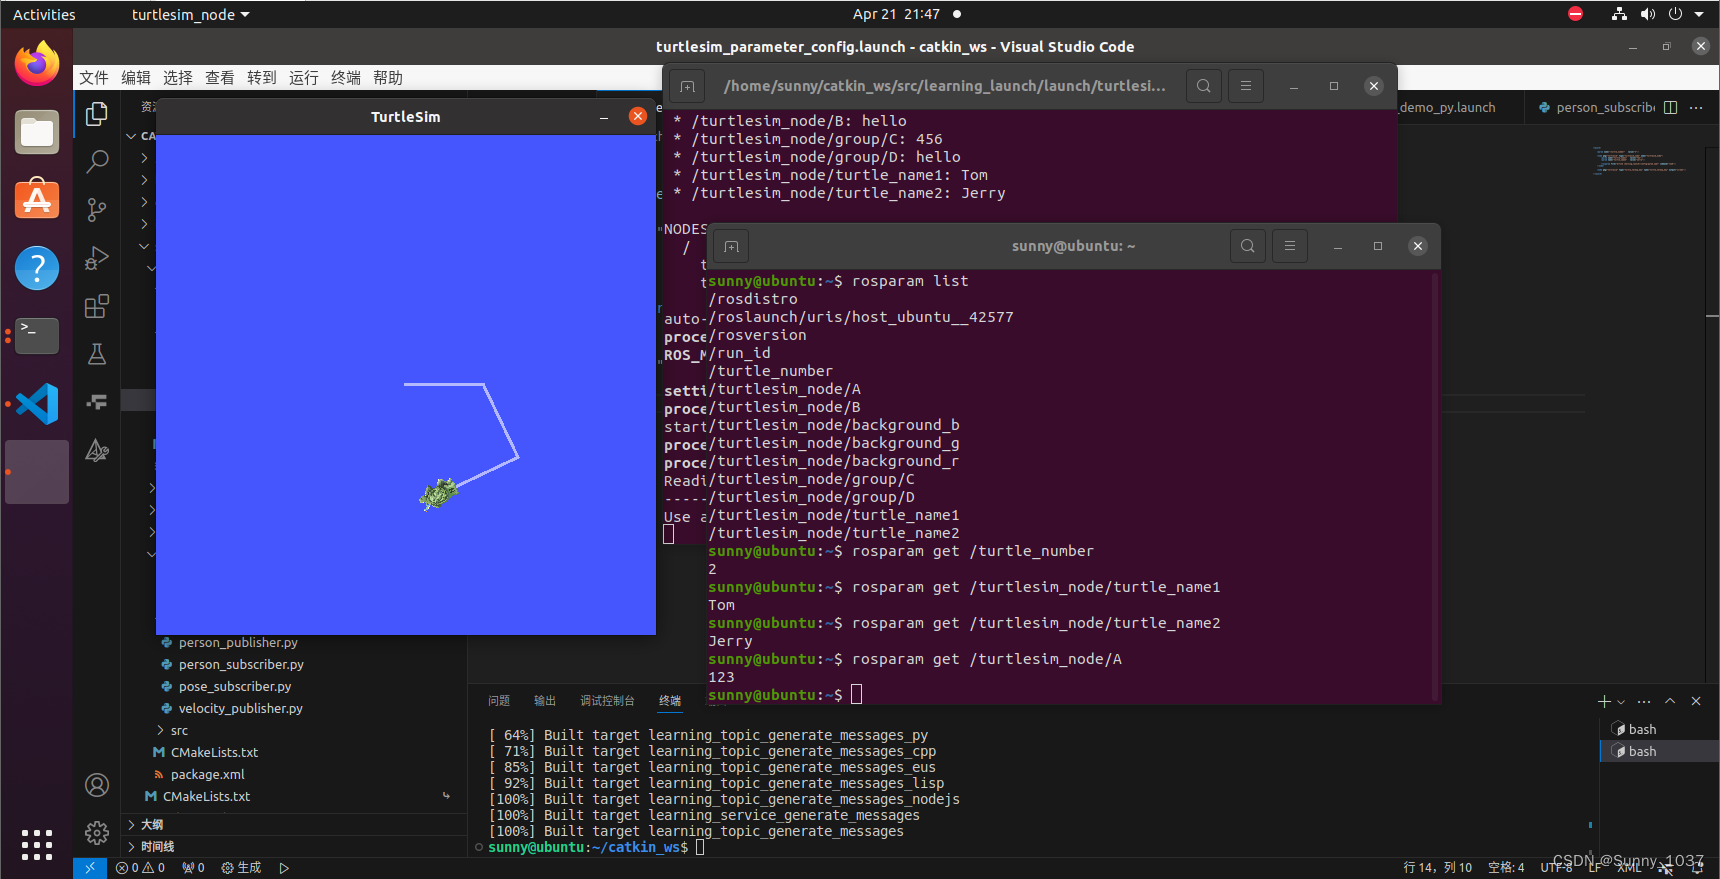The width and height of the screenshot is (1720, 879).
Task: Open Help from the dock
Action: pyautogui.click(x=37, y=268)
